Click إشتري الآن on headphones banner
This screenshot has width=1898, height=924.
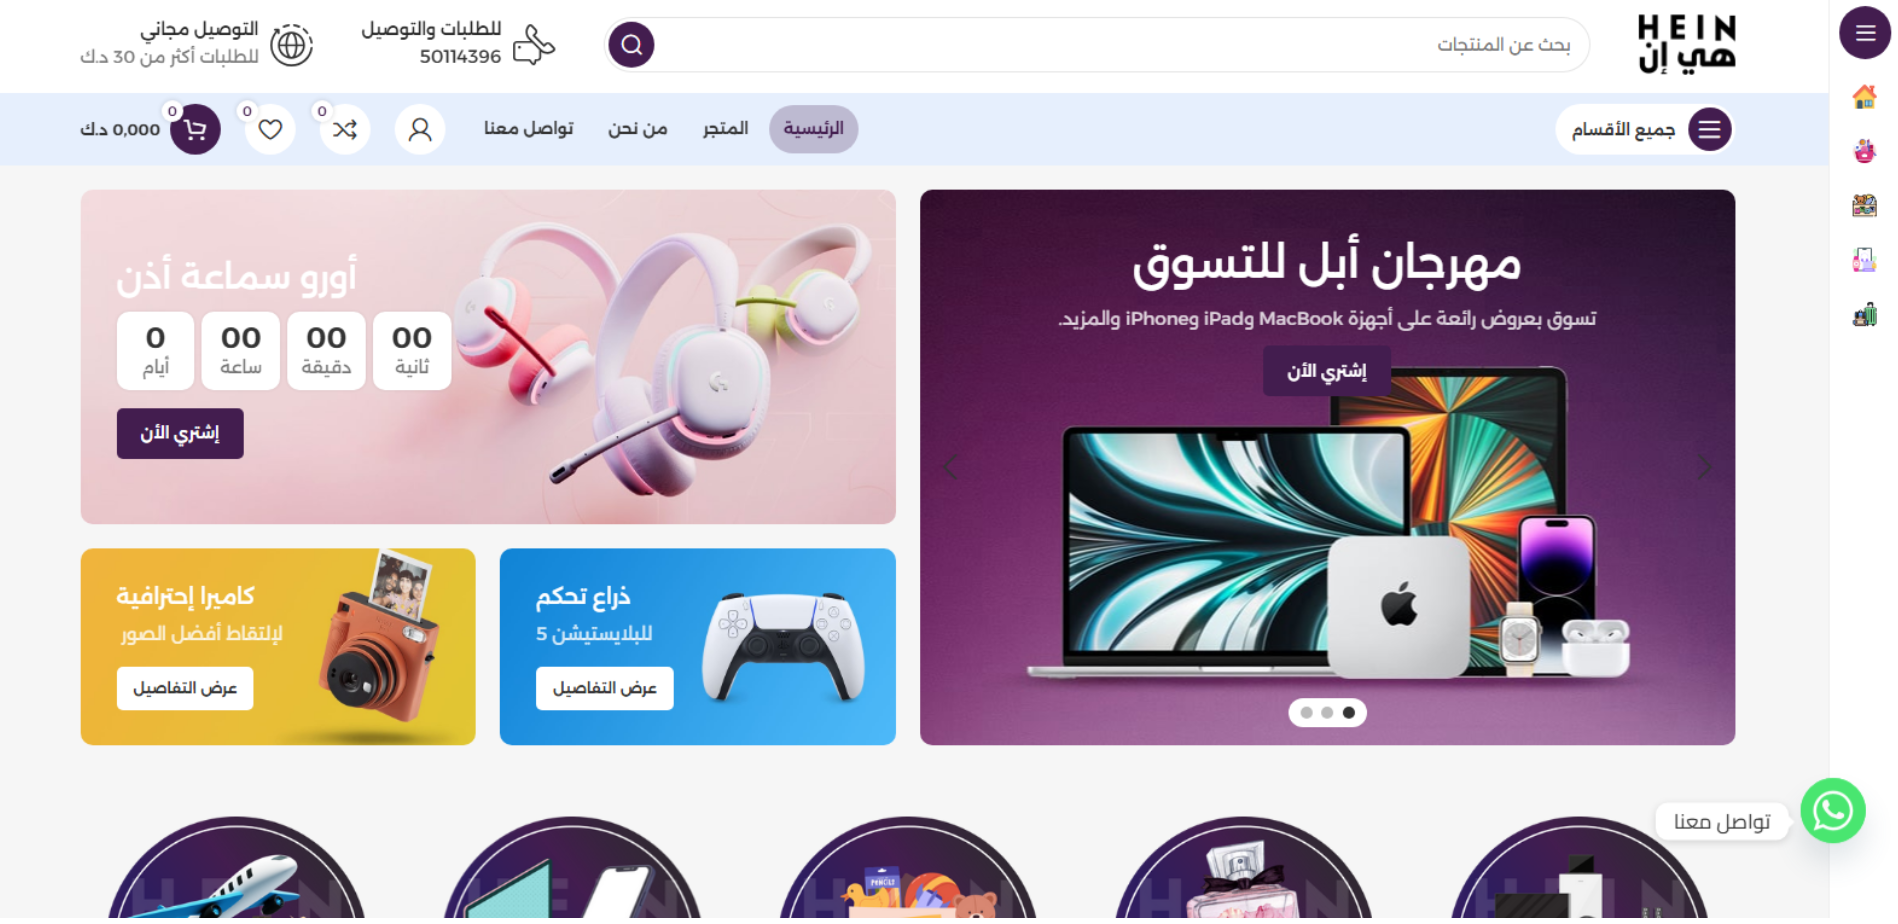(x=180, y=434)
